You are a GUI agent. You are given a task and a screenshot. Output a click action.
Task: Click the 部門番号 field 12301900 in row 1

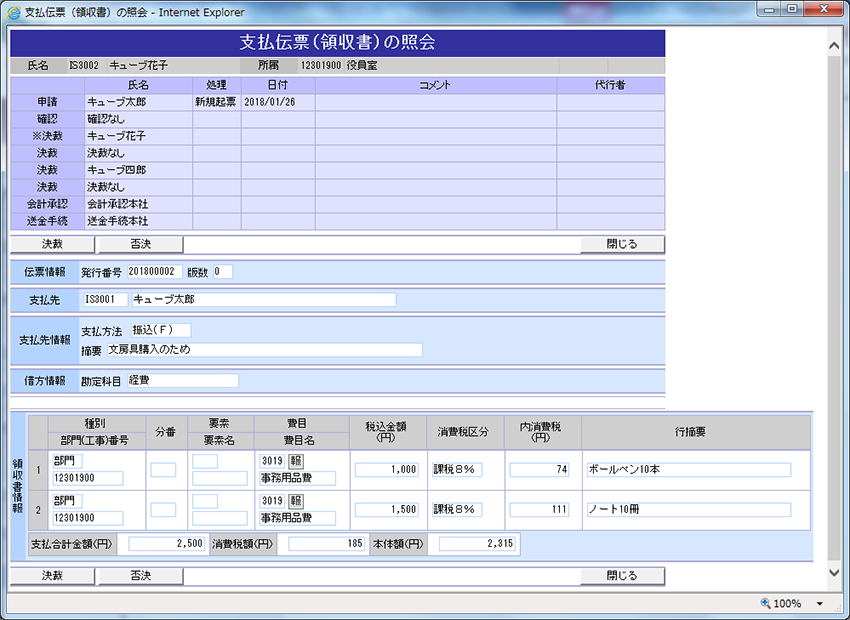coord(88,479)
